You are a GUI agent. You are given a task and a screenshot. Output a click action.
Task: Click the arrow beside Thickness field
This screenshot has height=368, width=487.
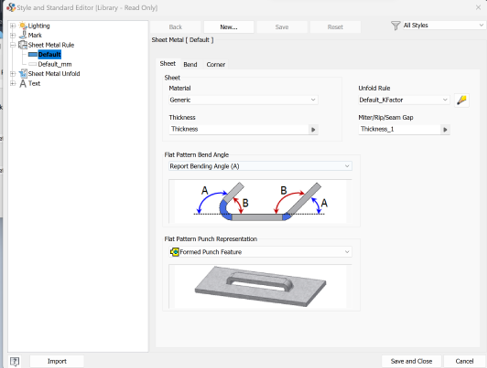coord(313,129)
